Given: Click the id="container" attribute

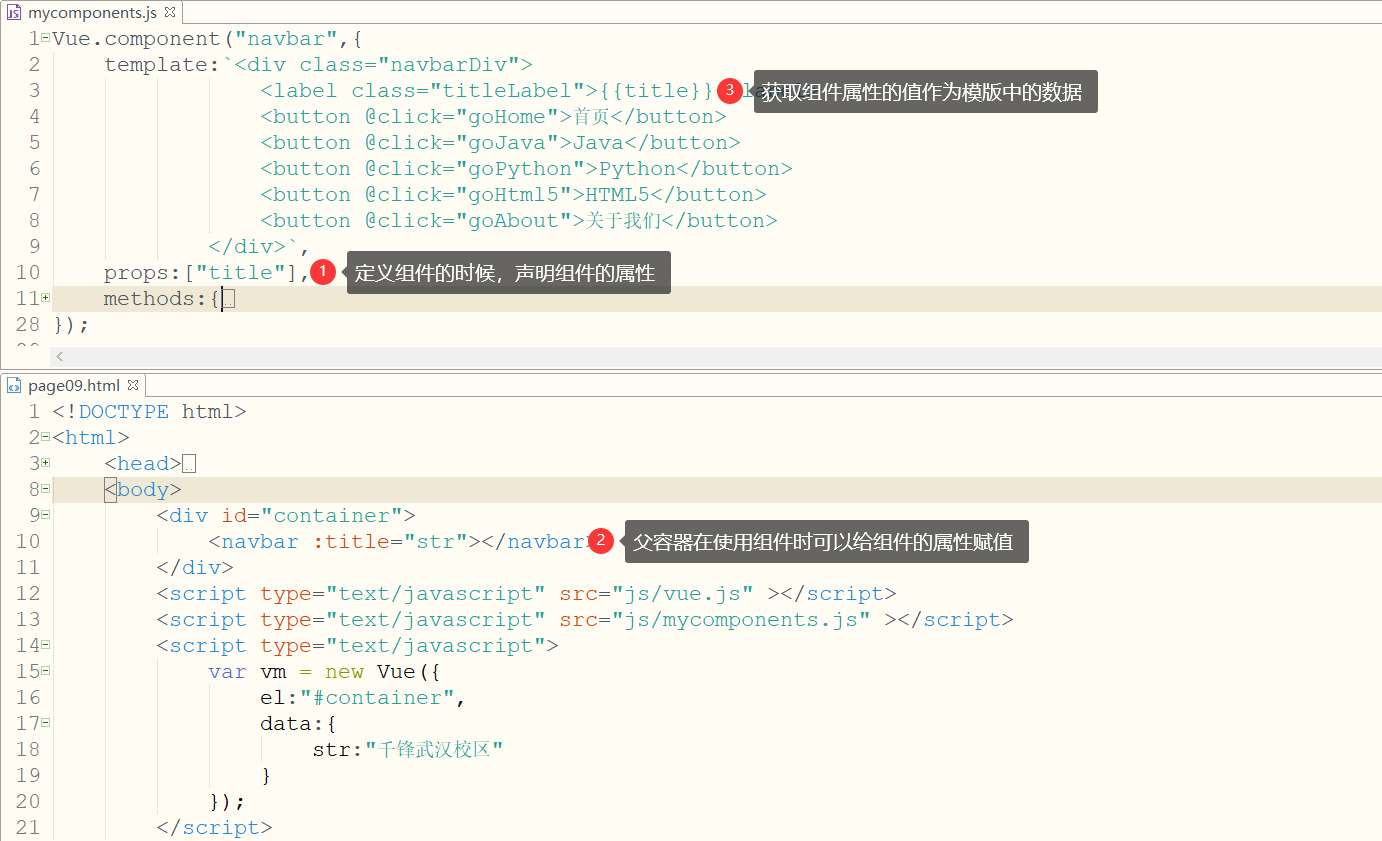Looking at the screenshot, I should click(x=312, y=516).
